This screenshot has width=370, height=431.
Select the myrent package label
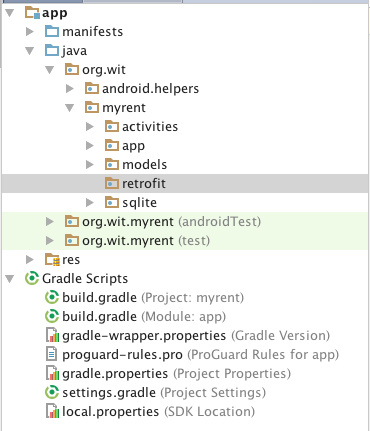[124, 108]
